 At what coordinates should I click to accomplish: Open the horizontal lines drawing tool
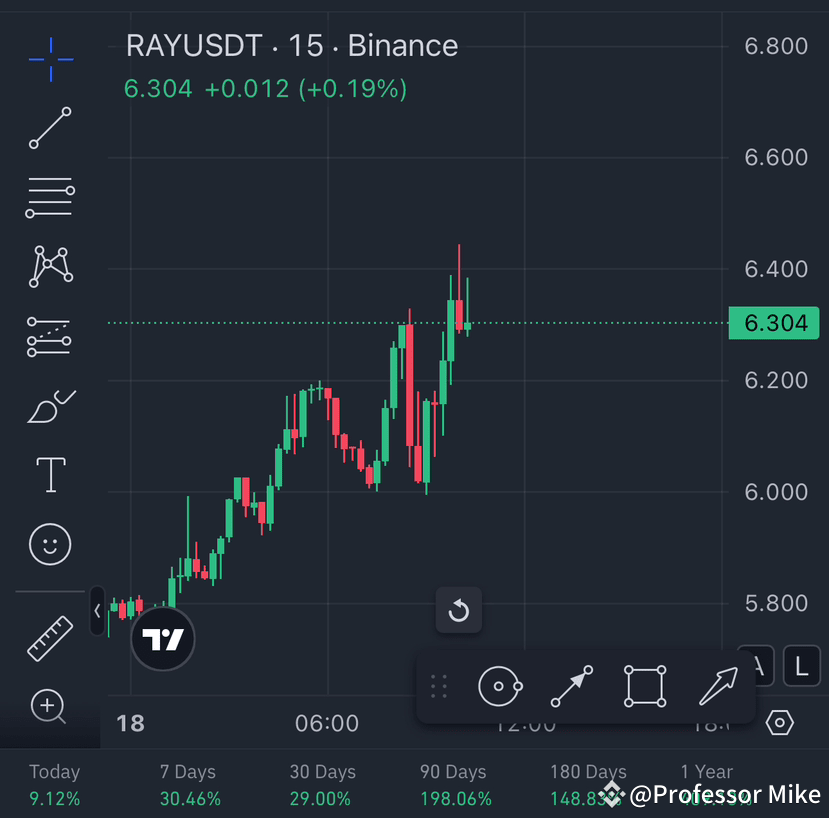pyautogui.click(x=50, y=196)
